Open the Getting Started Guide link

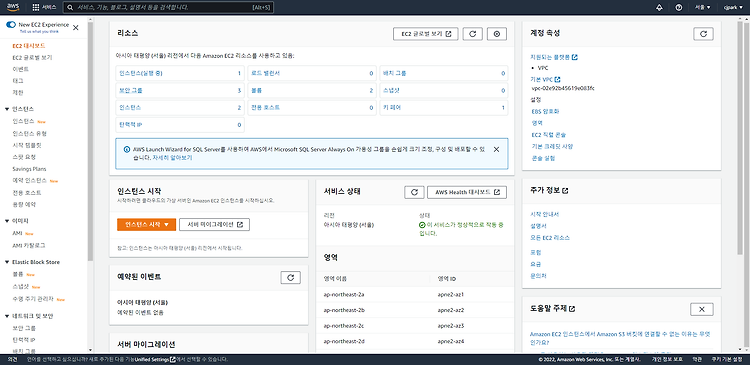pos(544,214)
